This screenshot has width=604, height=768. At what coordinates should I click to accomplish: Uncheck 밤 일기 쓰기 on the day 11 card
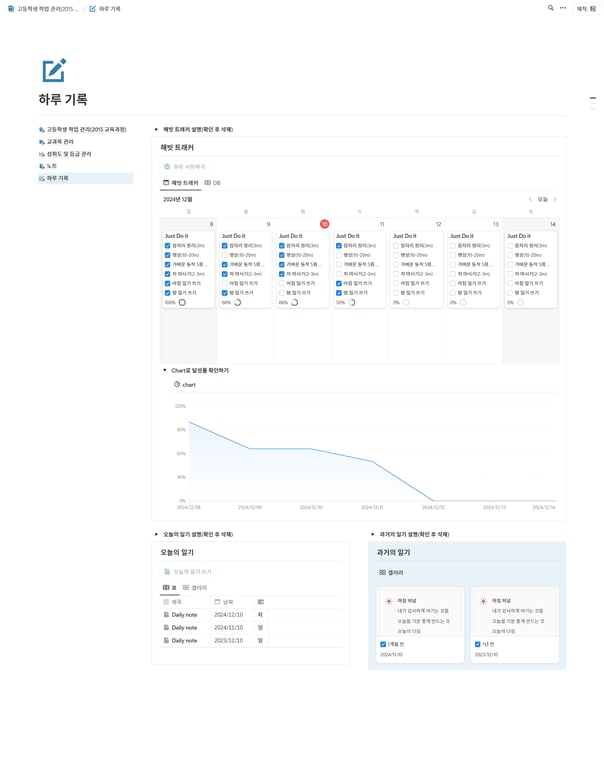[338, 293]
